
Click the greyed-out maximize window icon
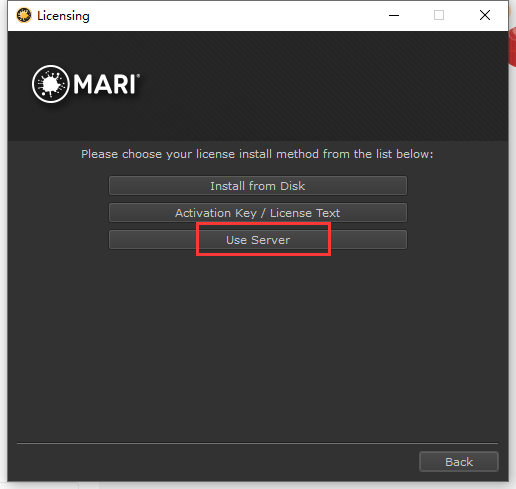tap(439, 15)
